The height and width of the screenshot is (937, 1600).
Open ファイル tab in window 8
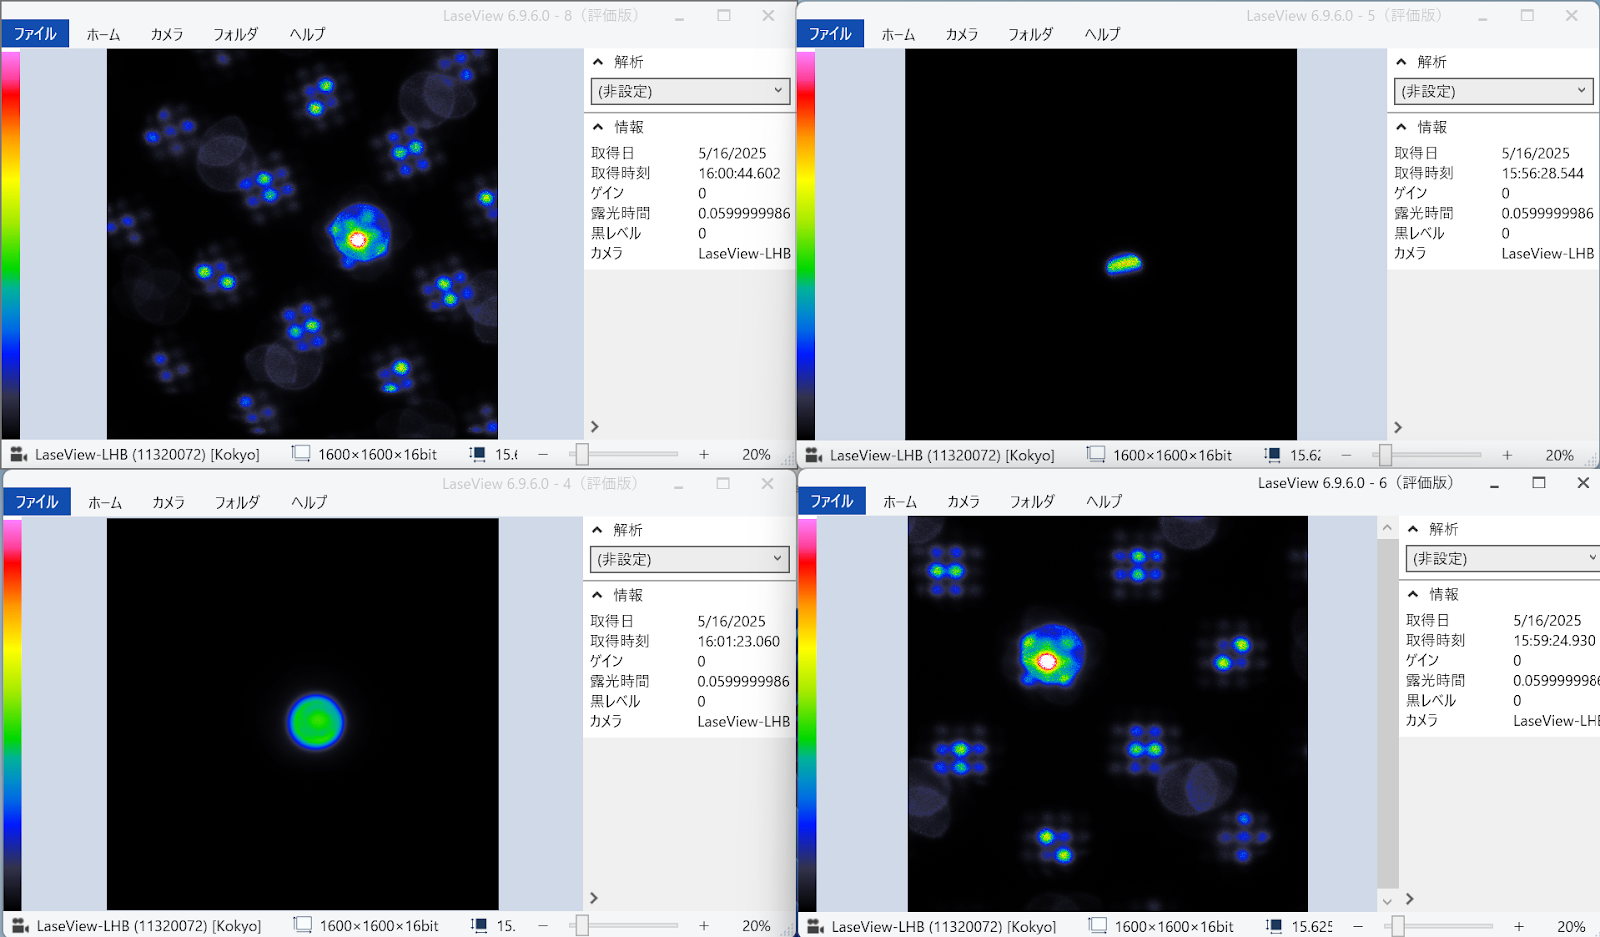[35, 33]
